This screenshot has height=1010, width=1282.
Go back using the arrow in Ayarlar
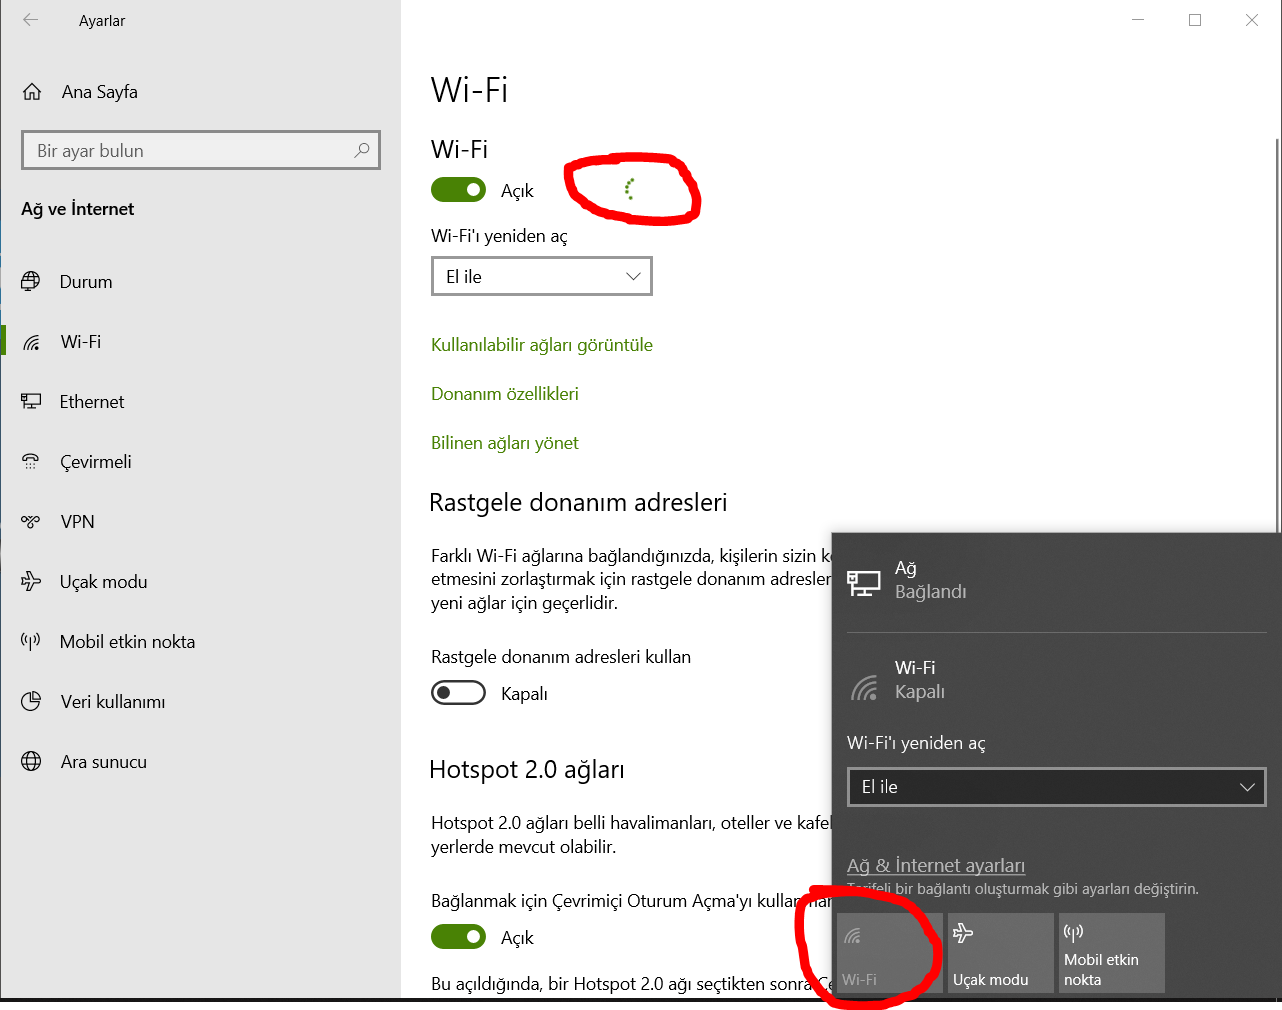click(31, 20)
